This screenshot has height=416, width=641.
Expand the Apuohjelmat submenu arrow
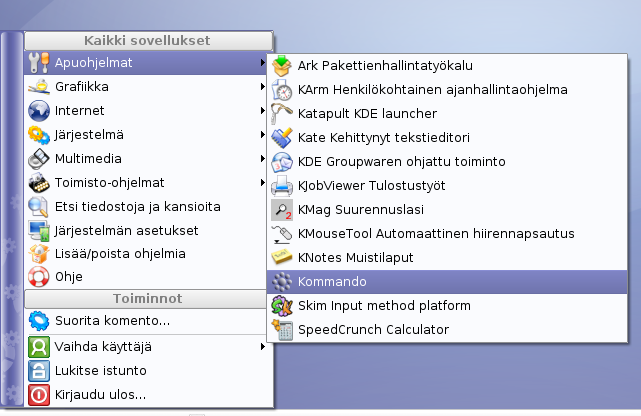point(262,63)
